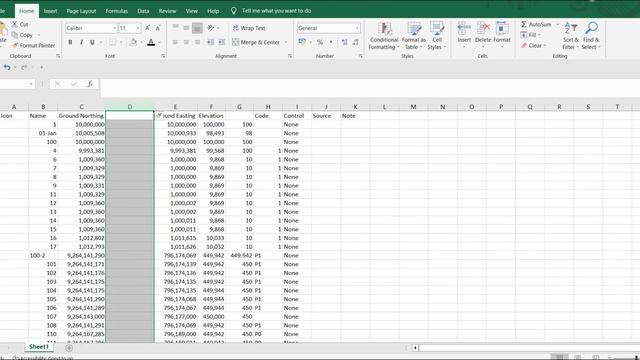Toggle Middle Align
Viewport: 640px width, 360px height.
[x=186, y=28]
